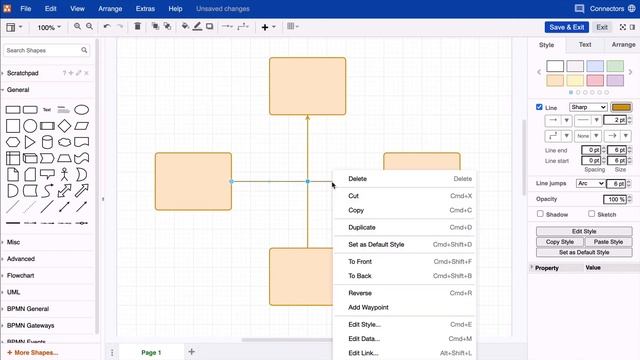The height and width of the screenshot is (360, 640).
Task: Select the cylinder shape in General
Action: point(47,142)
